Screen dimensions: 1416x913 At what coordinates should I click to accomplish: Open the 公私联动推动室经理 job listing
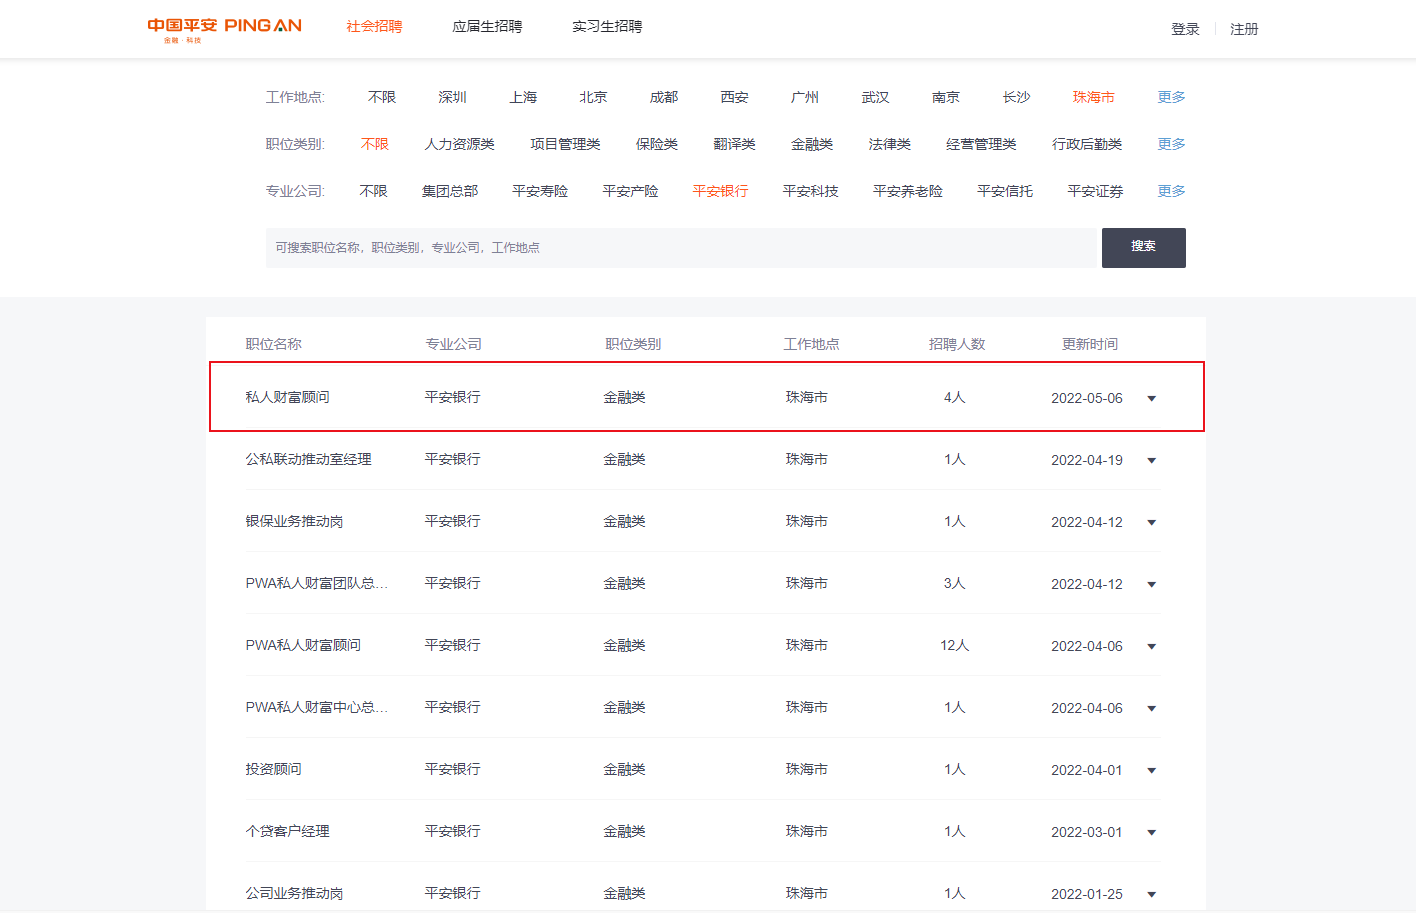click(x=309, y=459)
